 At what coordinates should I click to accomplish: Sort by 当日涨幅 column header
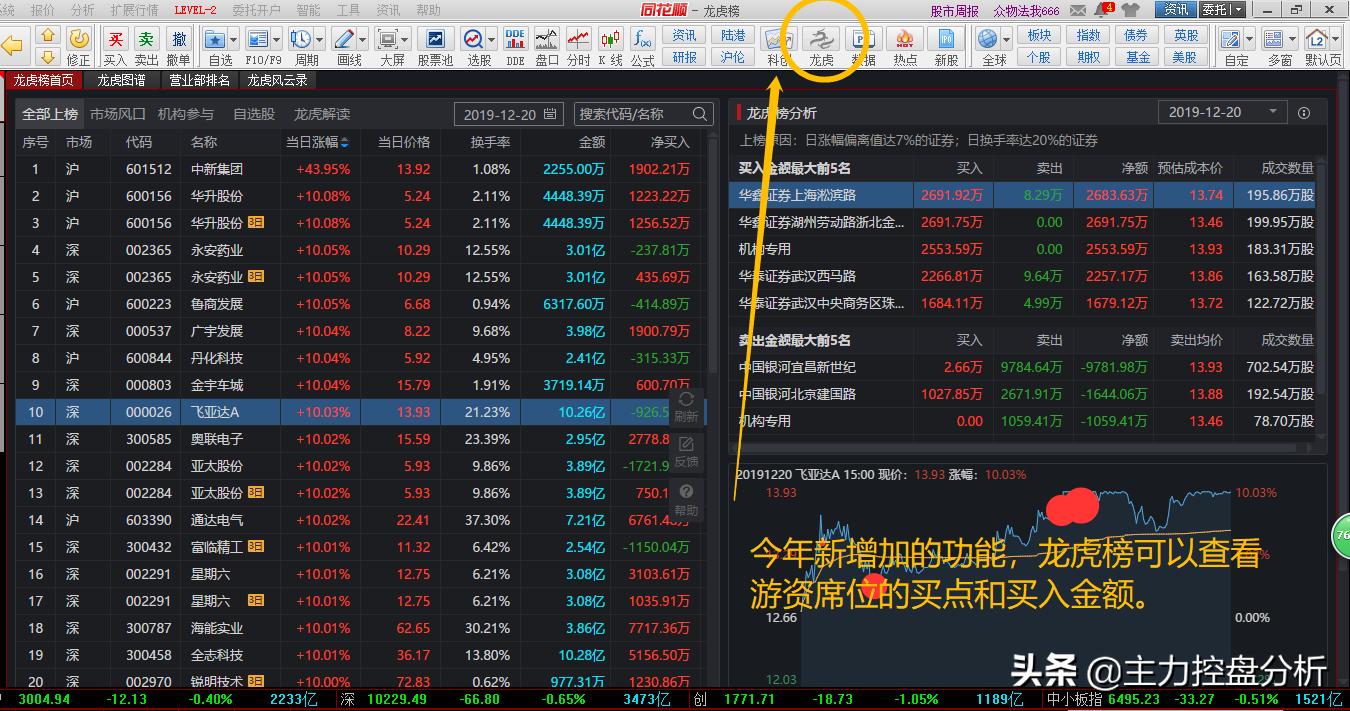(x=317, y=142)
